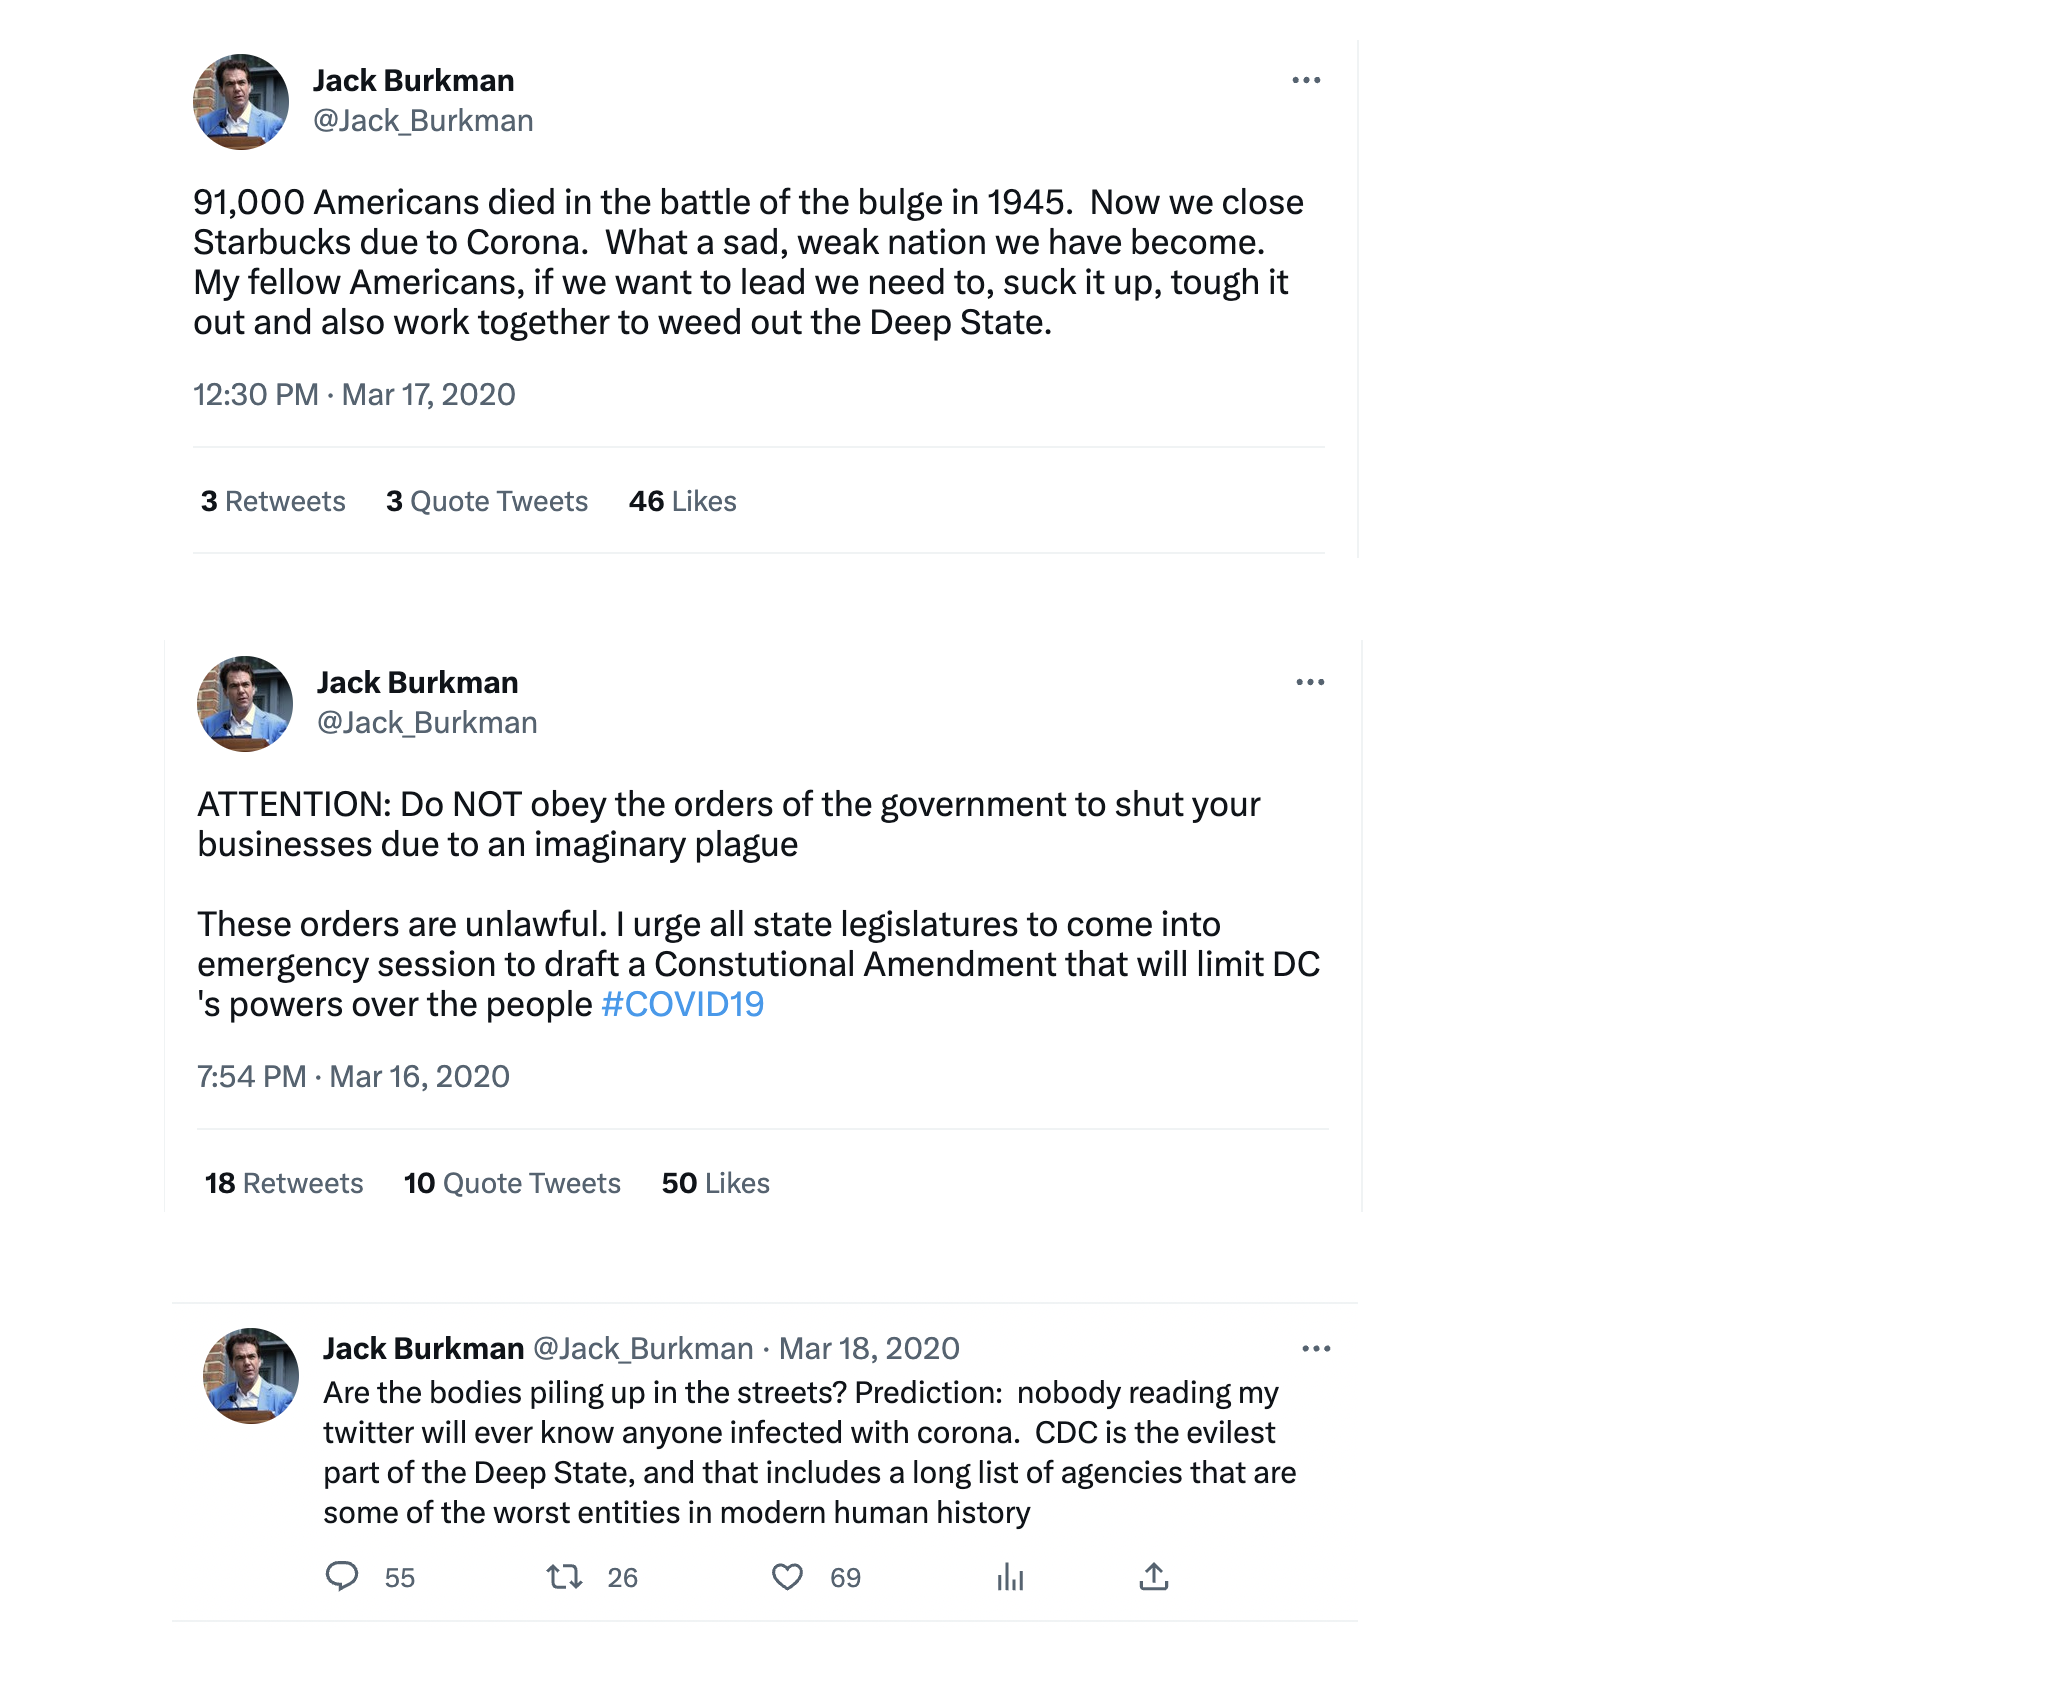The height and width of the screenshot is (1708, 2058).
Task: Open more options on Mar 18 tweet
Action: click(x=1316, y=1349)
